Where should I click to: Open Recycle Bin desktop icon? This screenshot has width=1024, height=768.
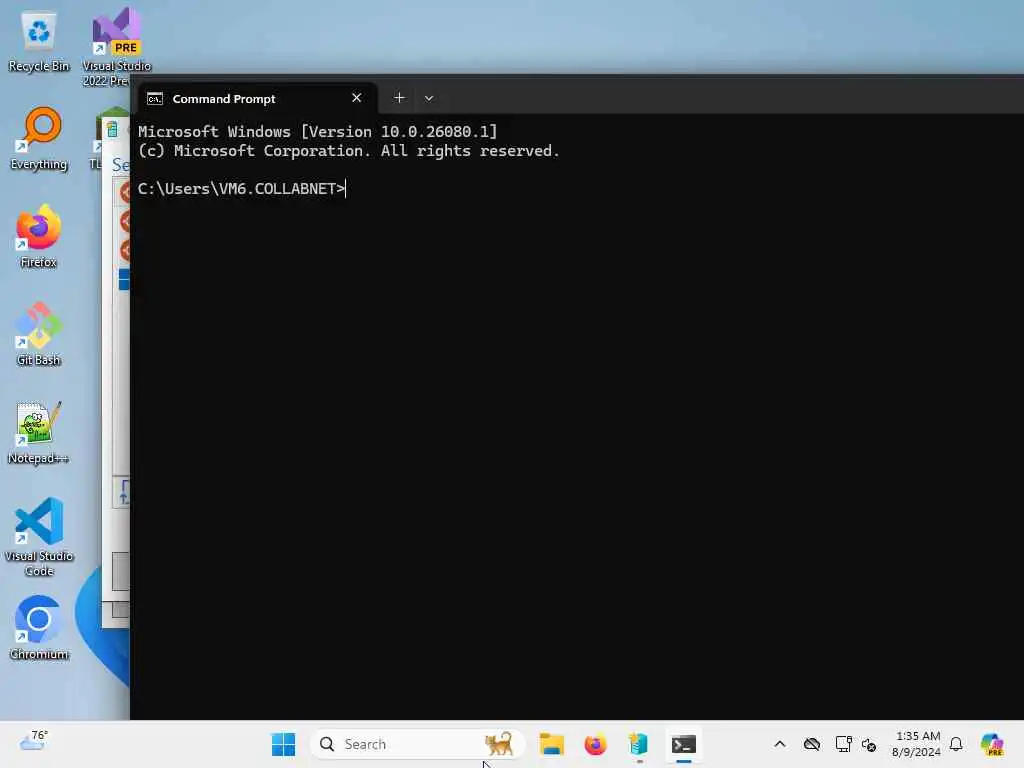point(39,40)
